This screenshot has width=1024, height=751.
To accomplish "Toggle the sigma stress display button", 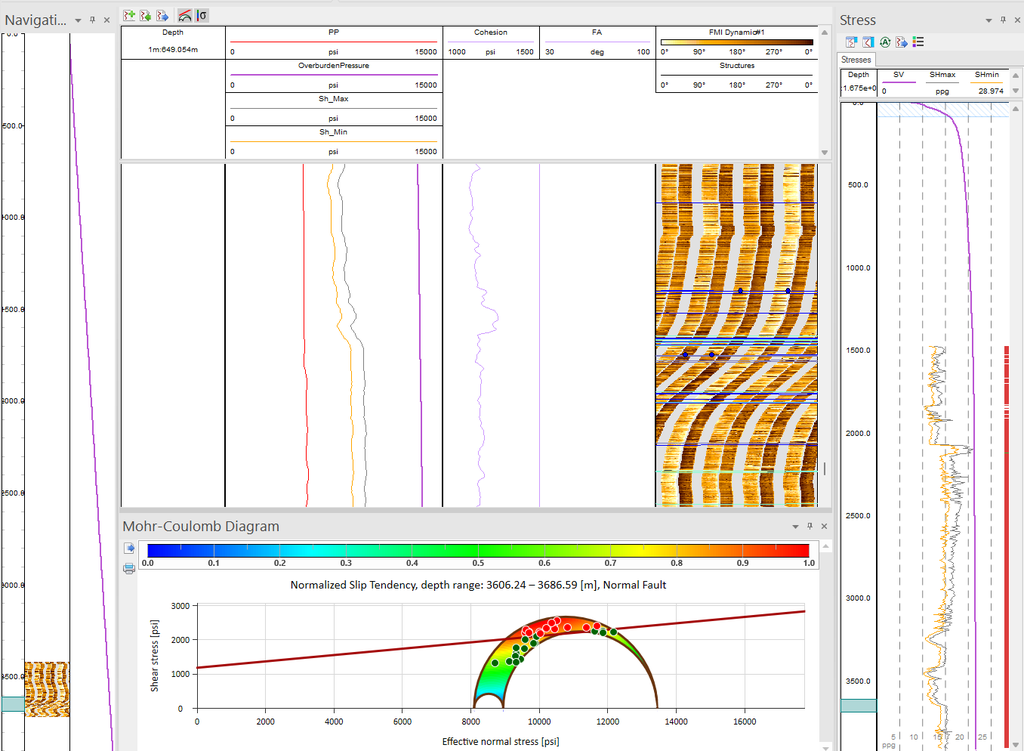I will [202, 15].
